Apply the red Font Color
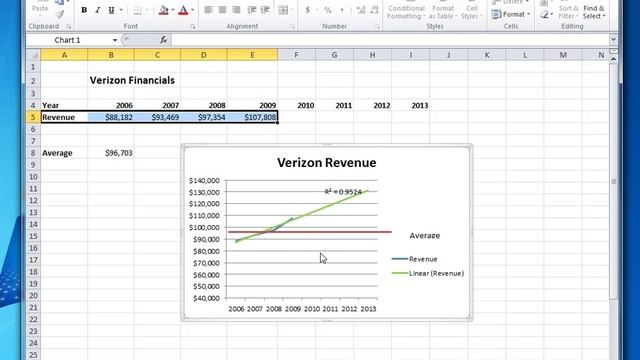This screenshot has width=640, height=360. pos(183,10)
